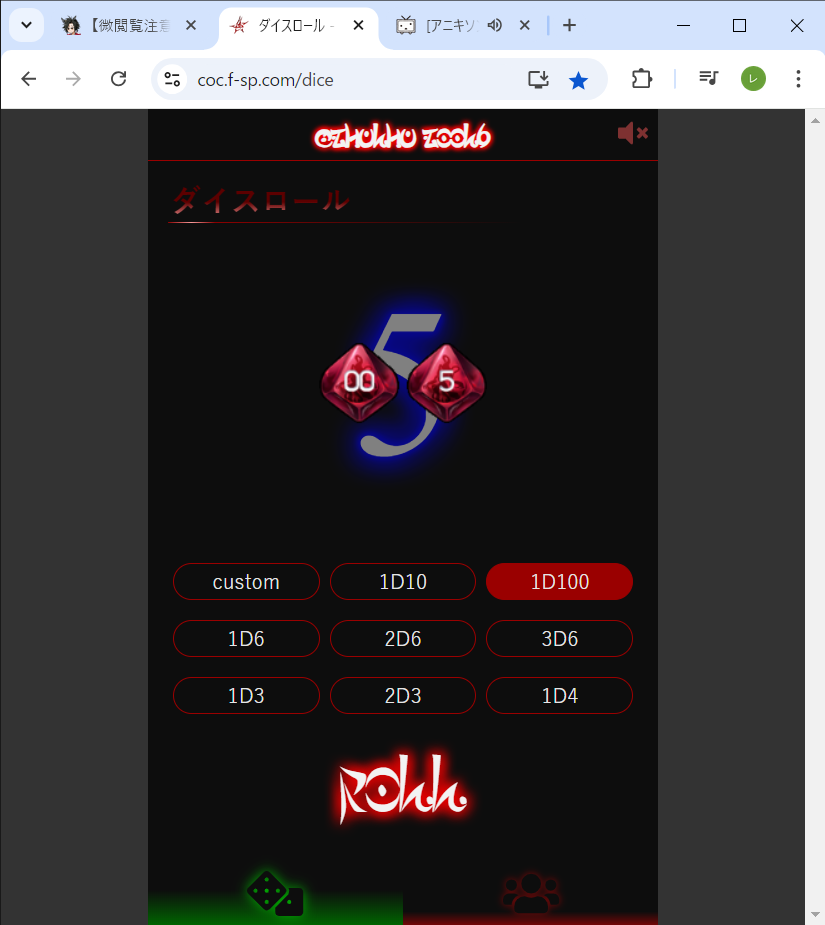Open the browser extensions puzzle icon
Viewport: 825px width, 925px height.
point(641,79)
